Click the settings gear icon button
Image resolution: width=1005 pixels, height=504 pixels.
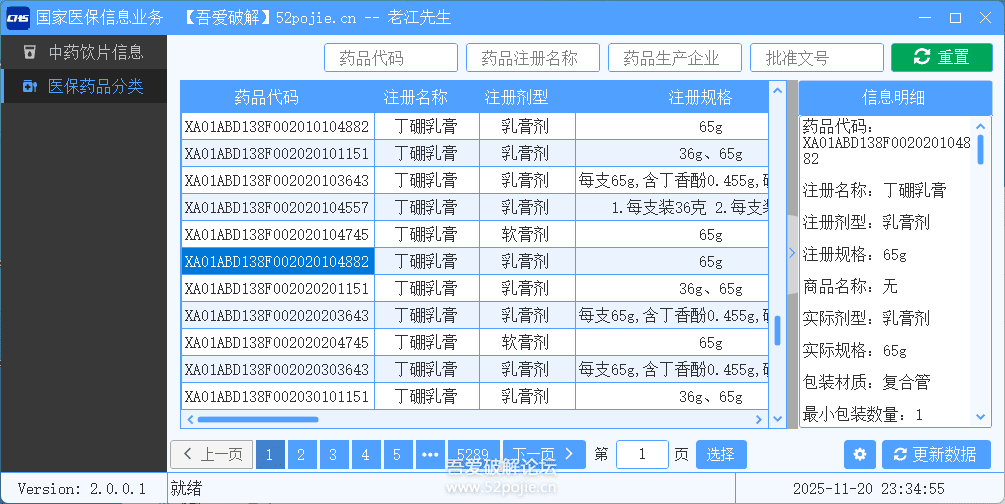pyautogui.click(x=859, y=455)
